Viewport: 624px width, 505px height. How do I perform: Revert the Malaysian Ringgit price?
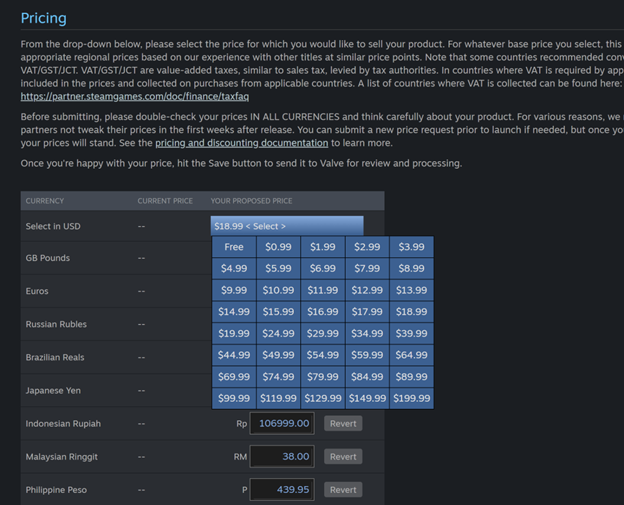tap(343, 456)
